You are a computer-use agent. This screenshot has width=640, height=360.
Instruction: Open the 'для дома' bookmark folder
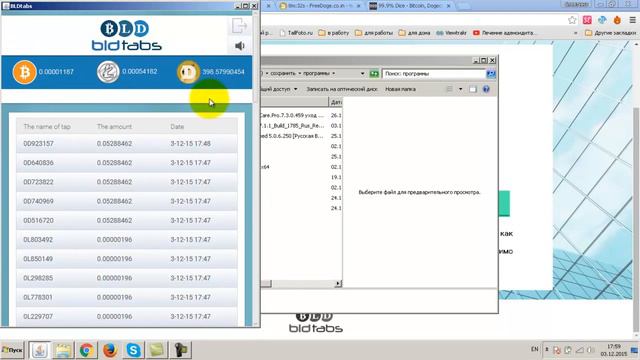pyautogui.click(x=414, y=33)
